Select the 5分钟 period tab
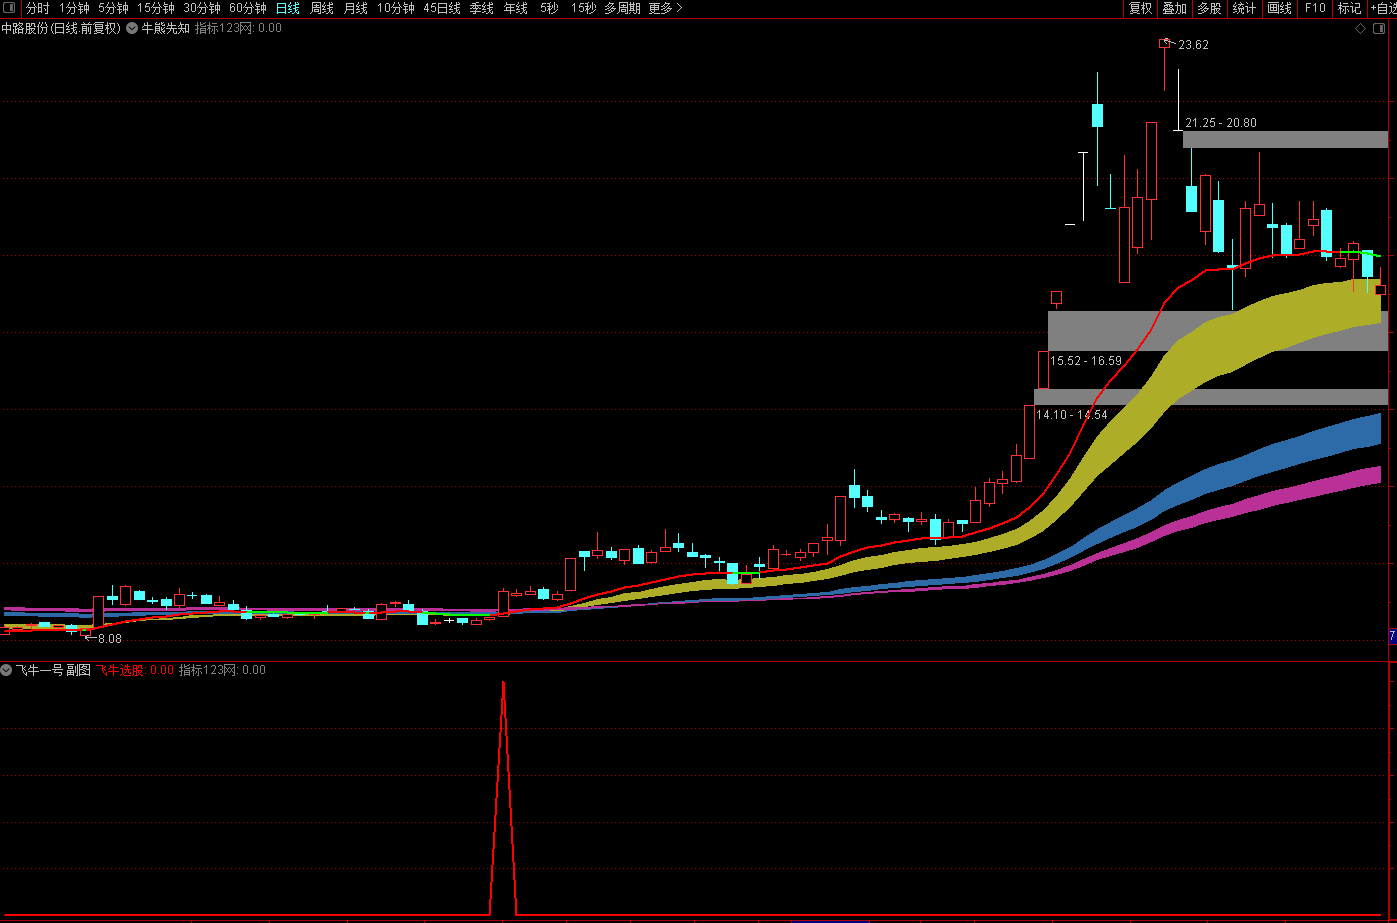 (x=113, y=8)
